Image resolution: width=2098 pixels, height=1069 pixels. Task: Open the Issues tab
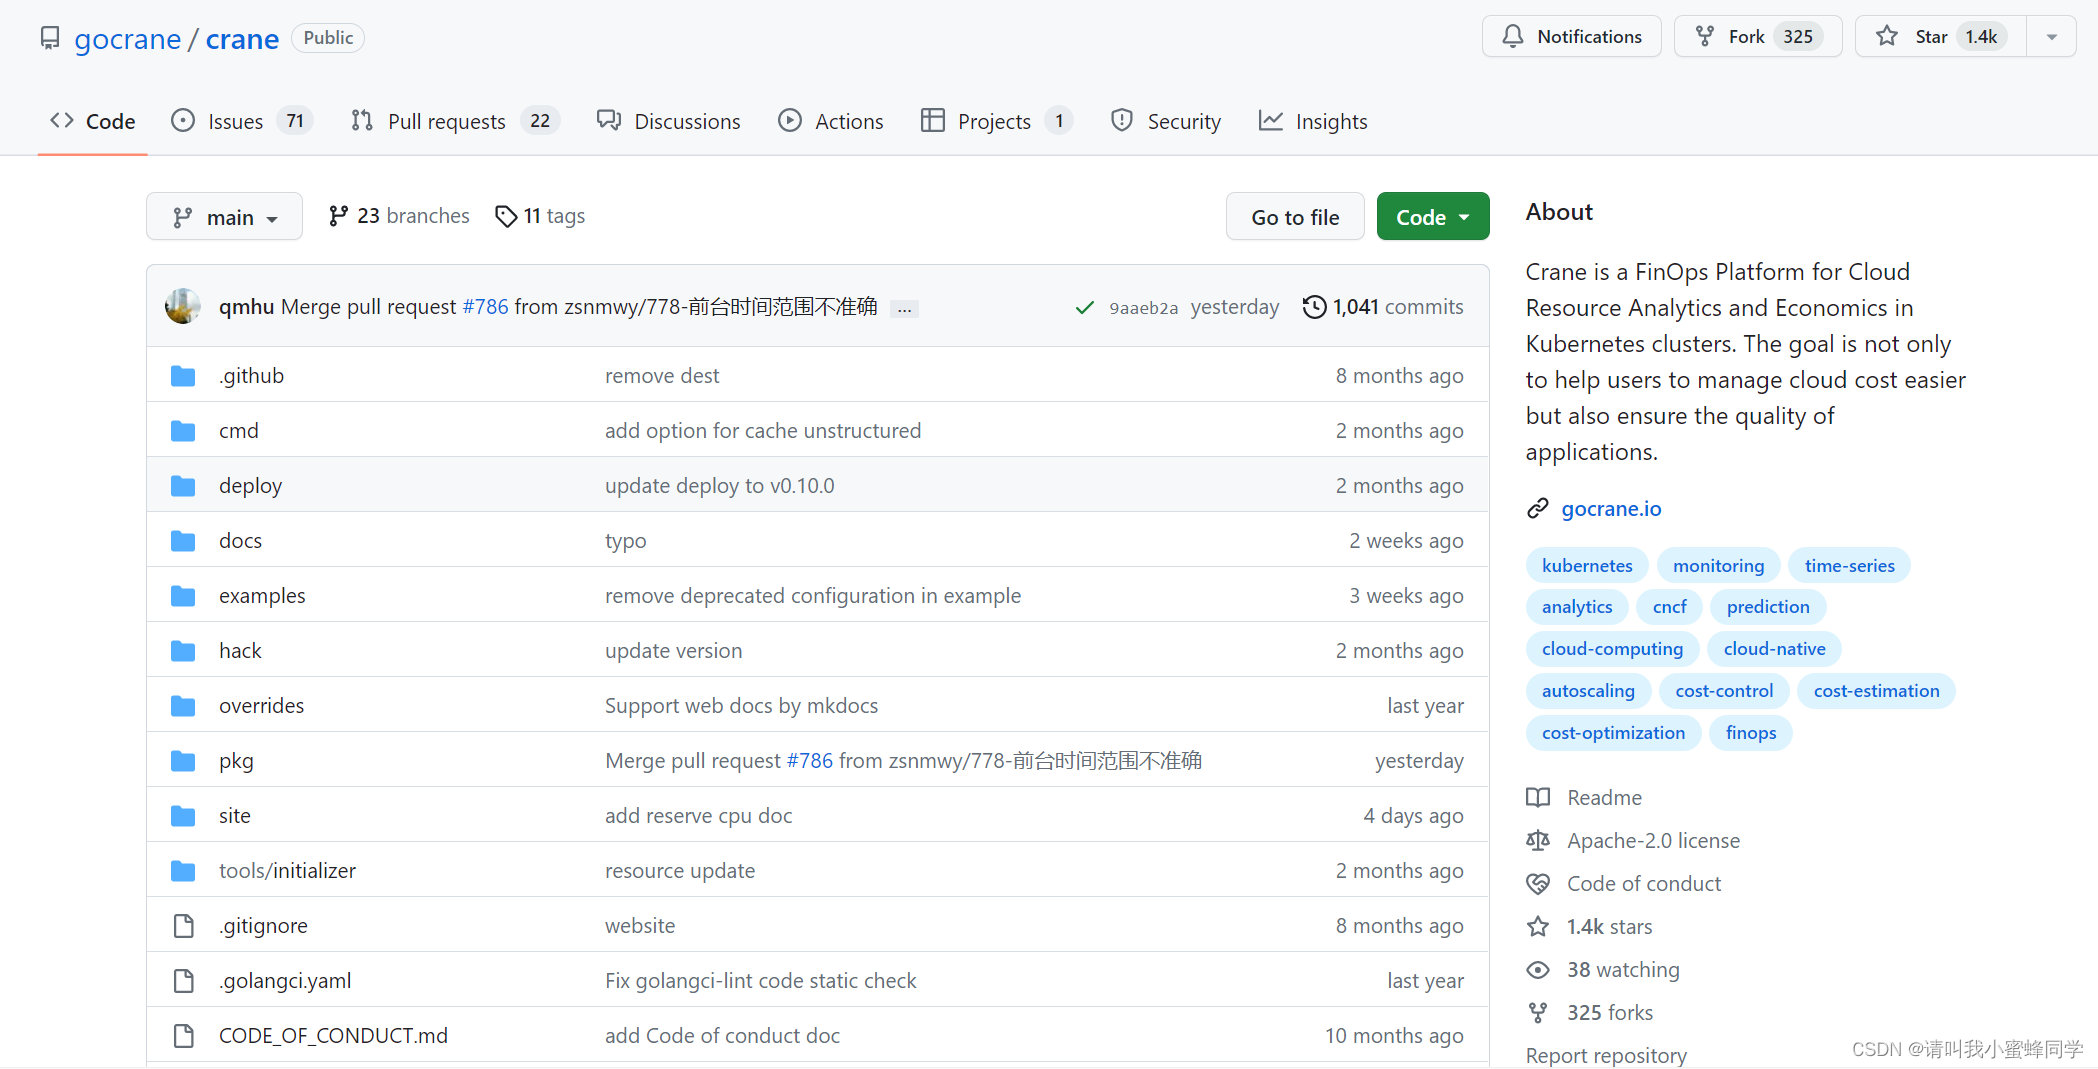241,122
